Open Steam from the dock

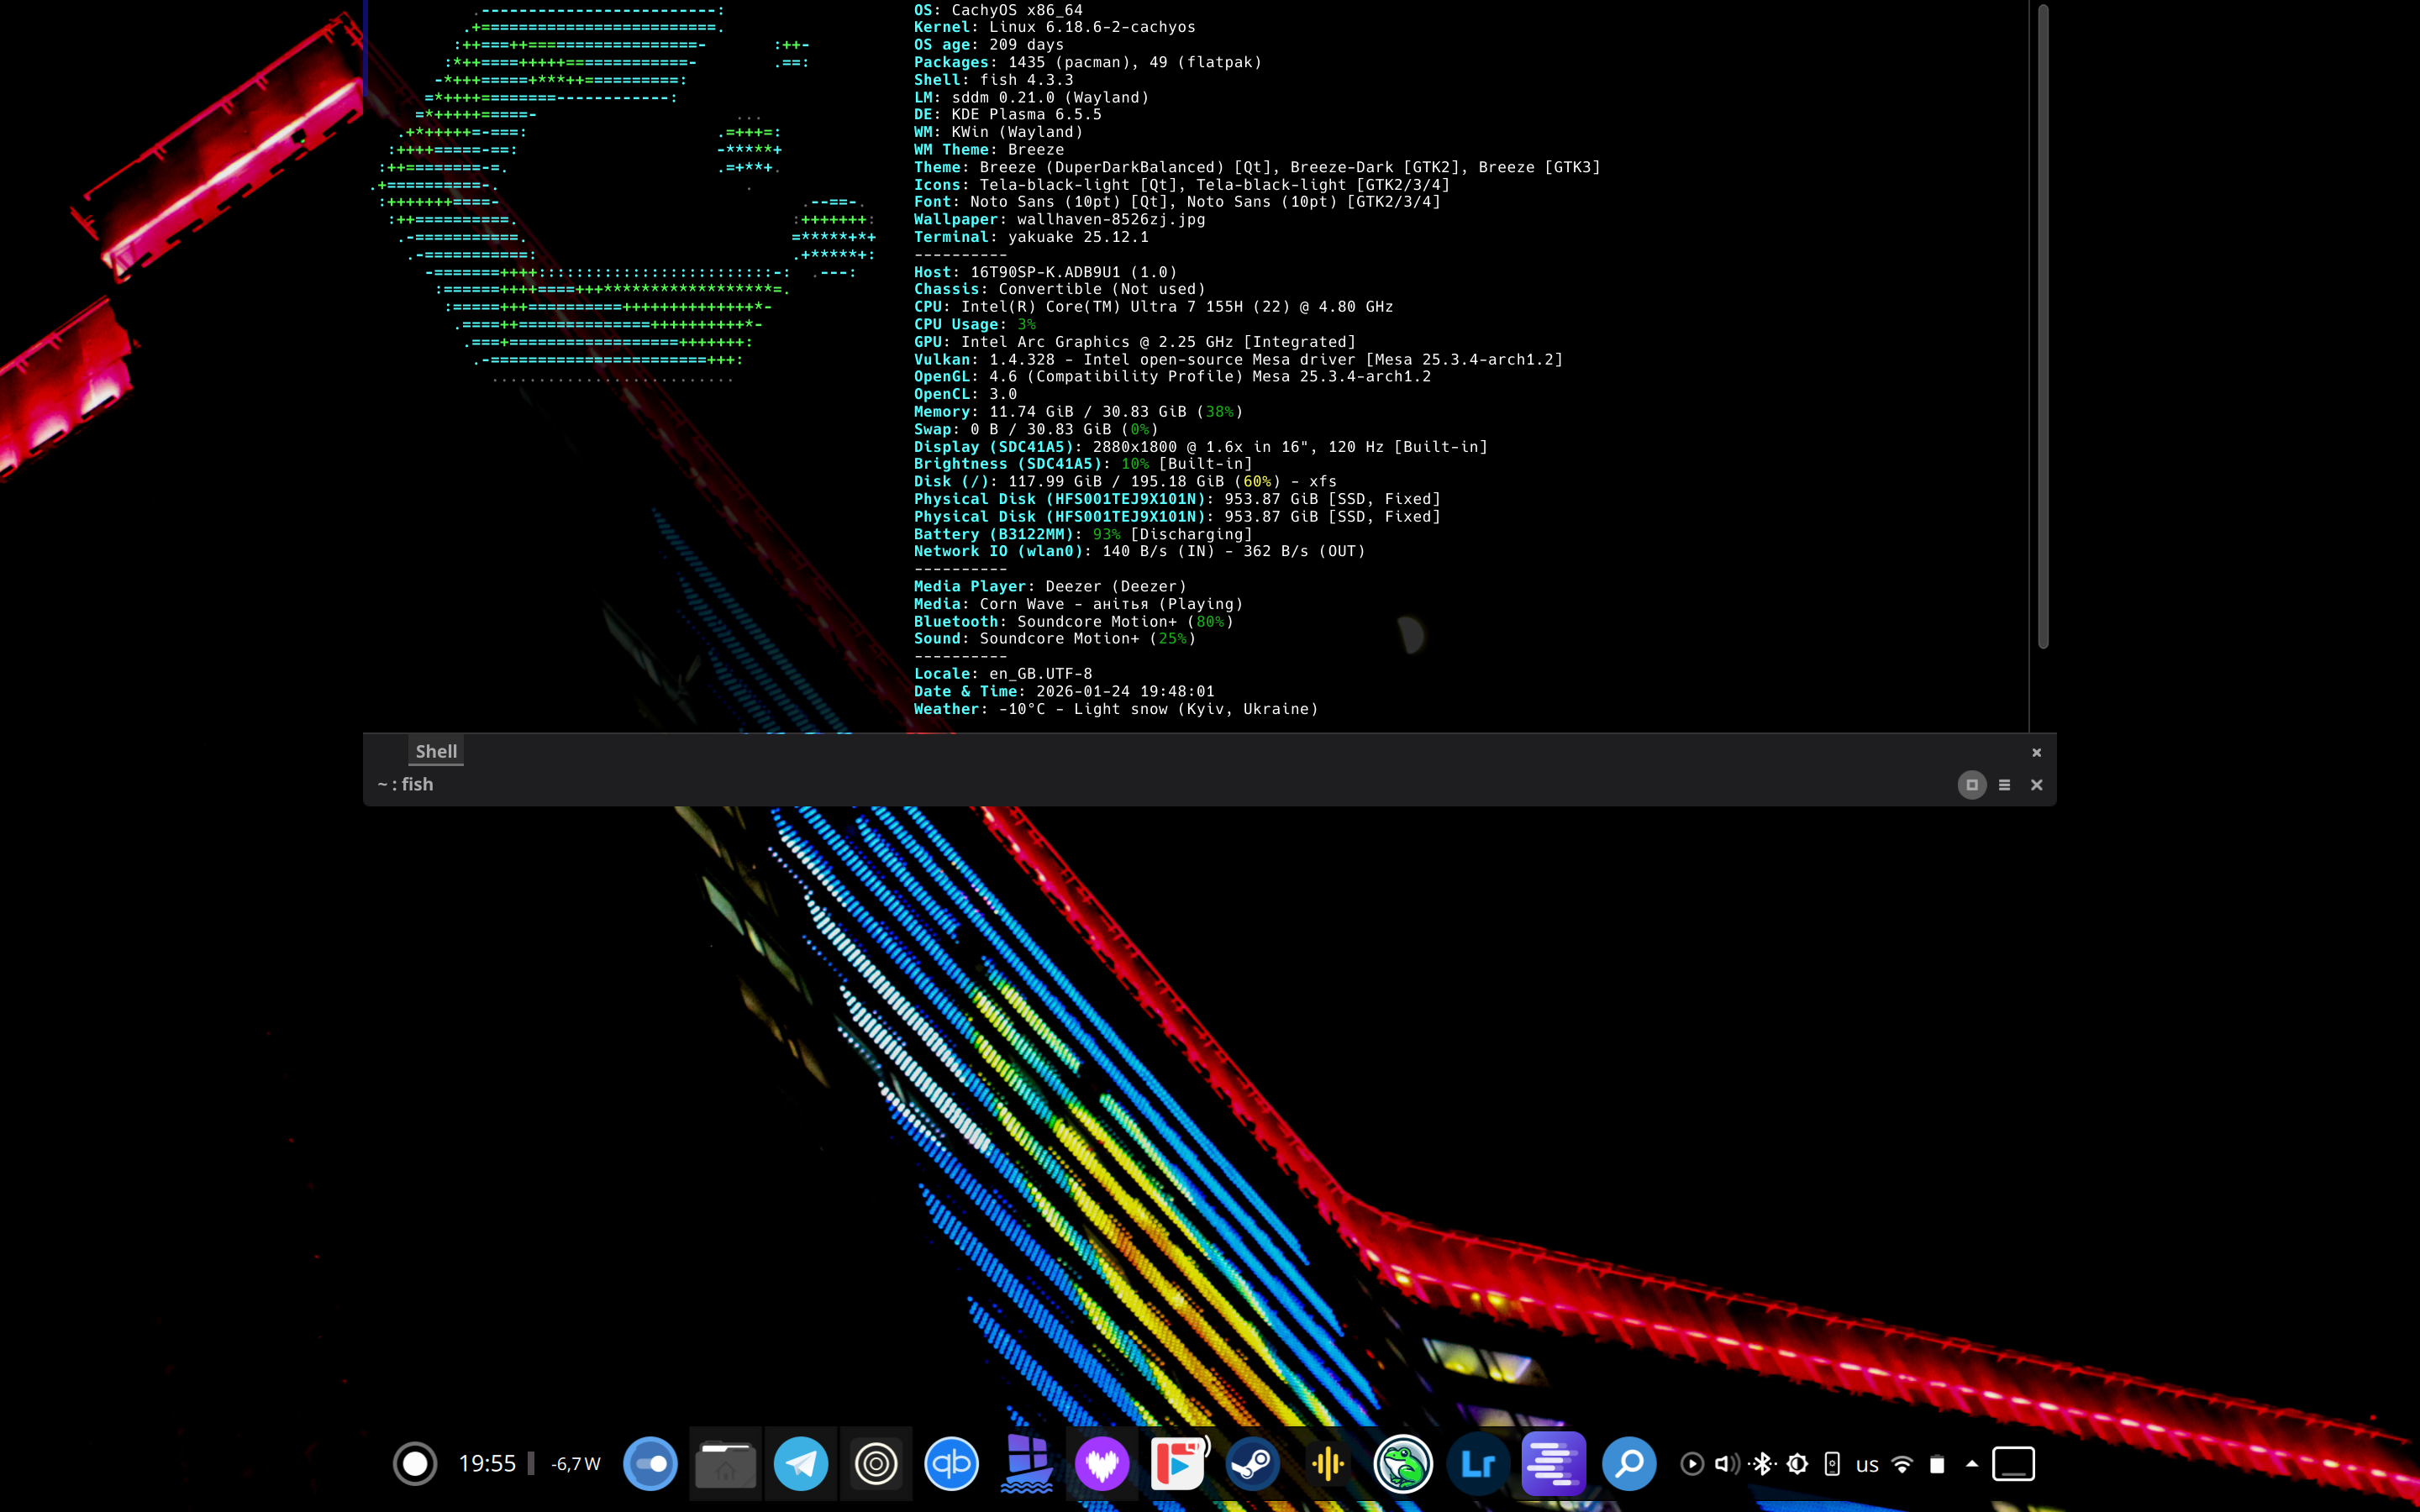click(x=1252, y=1464)
